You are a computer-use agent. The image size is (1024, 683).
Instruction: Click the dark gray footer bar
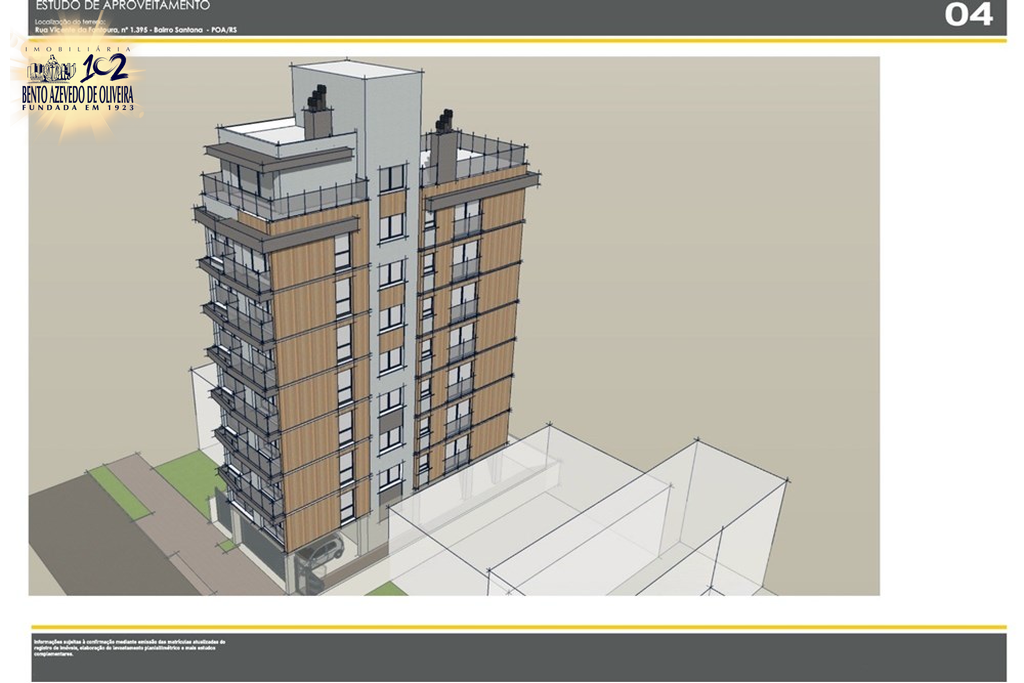[x=600, y=656]
